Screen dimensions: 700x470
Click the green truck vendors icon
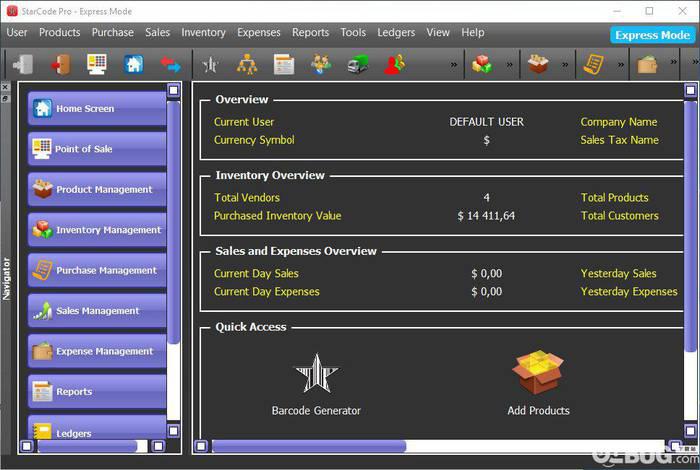tap(358, 64)
